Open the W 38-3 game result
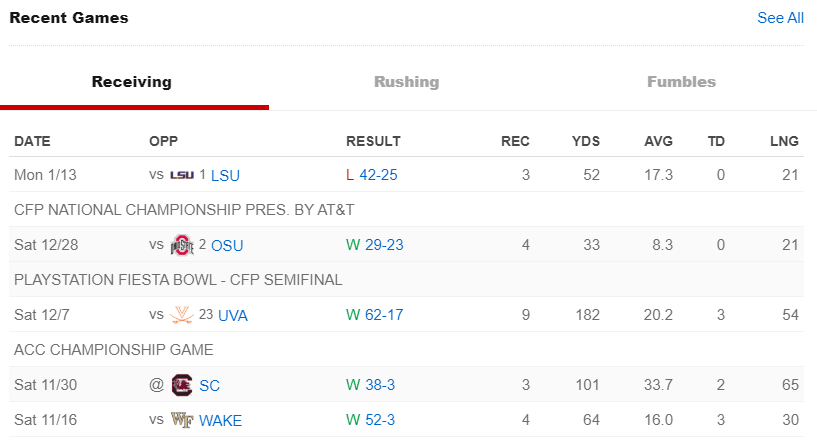The width and height of the screenshot is (817, 440). pos(370,385)
